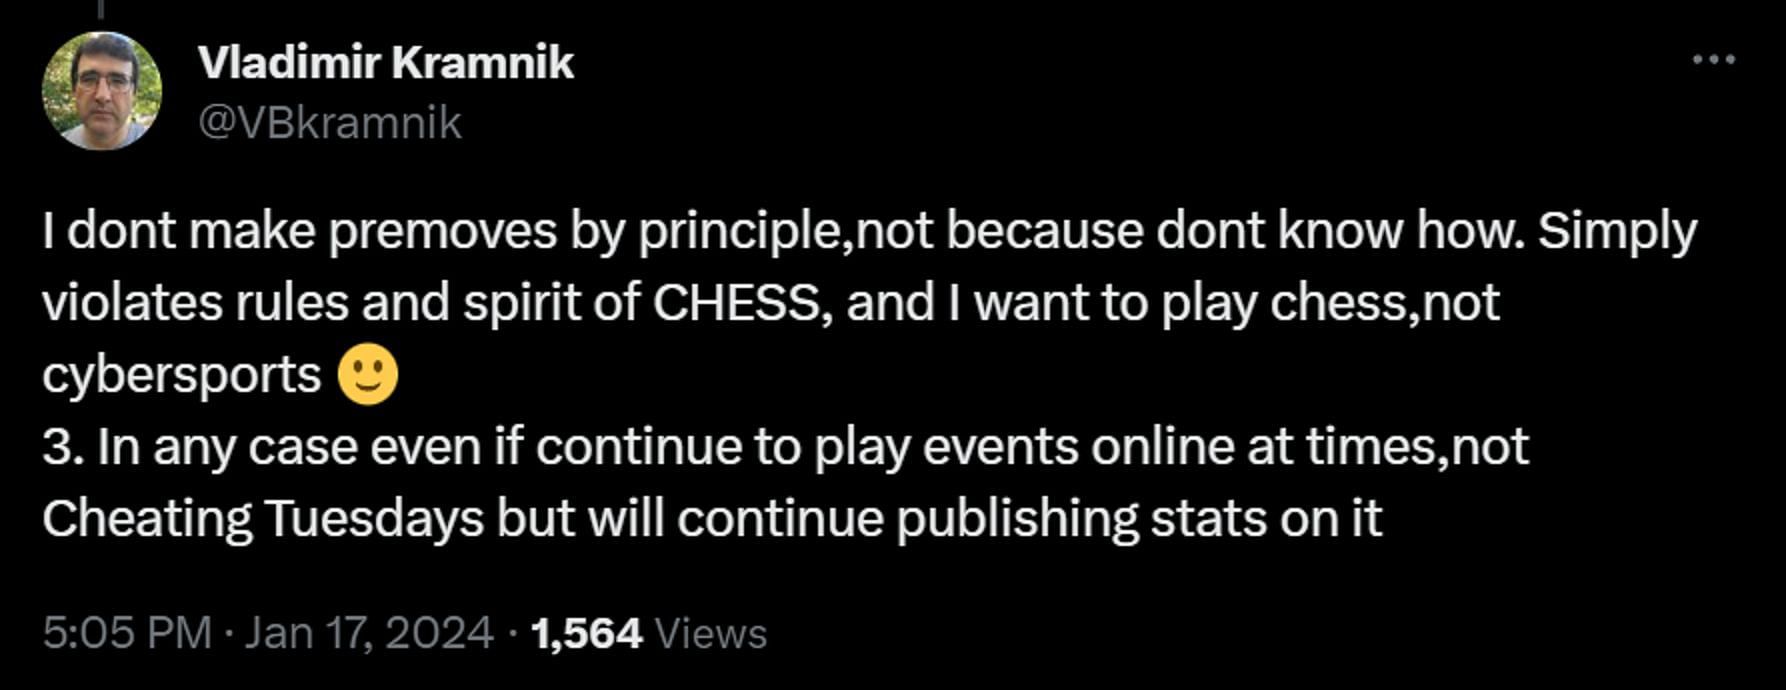Click the Jan 17, 2024 date
Image resolution: width=1786 pixels, height=690 pixels.
point(368,633)
